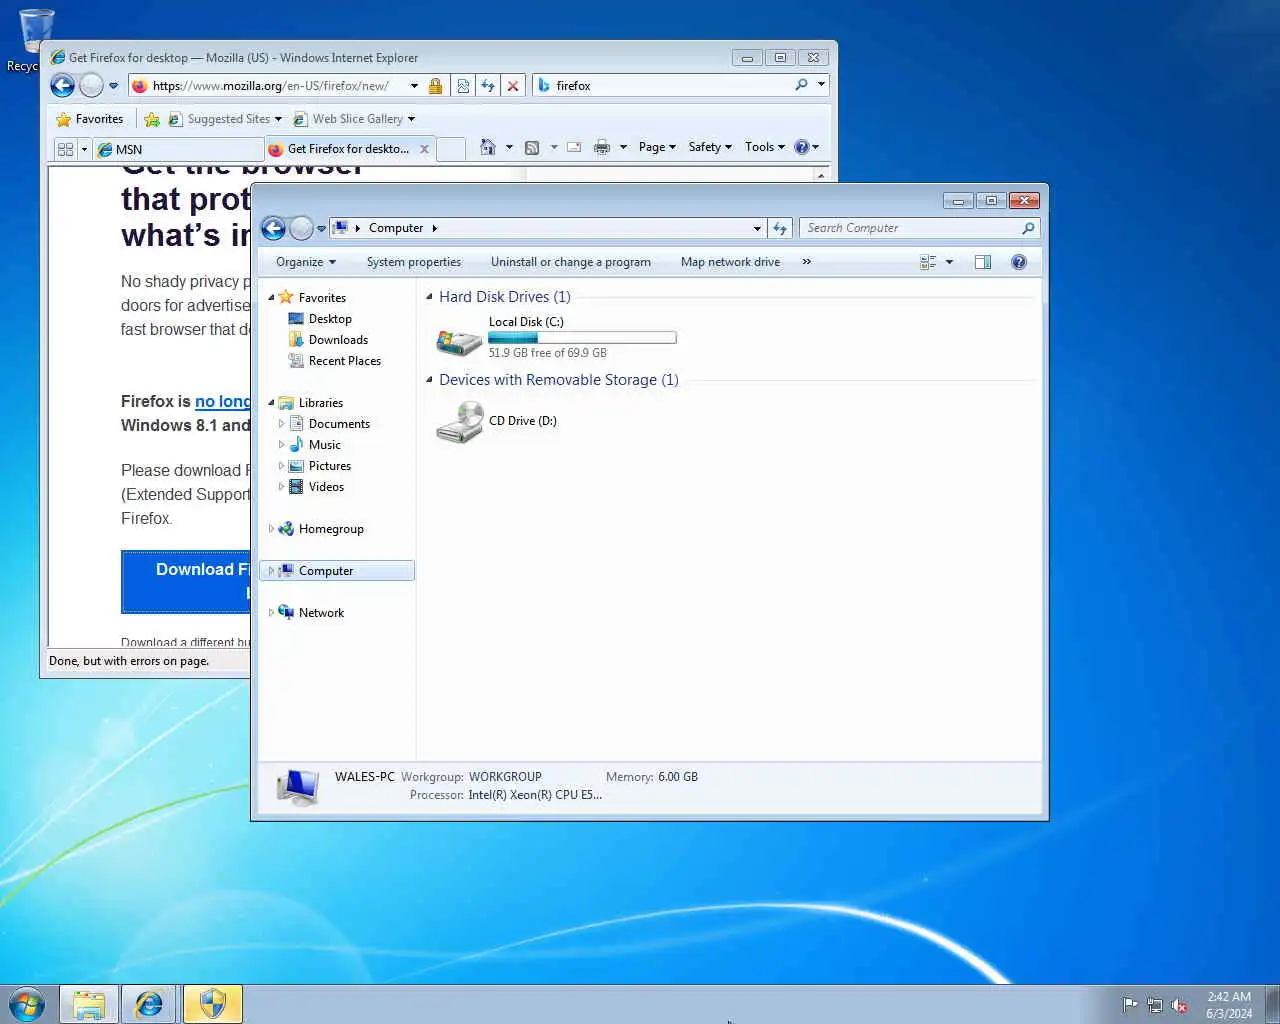Open the Organize dropdown menu

[x=306, y=262]
